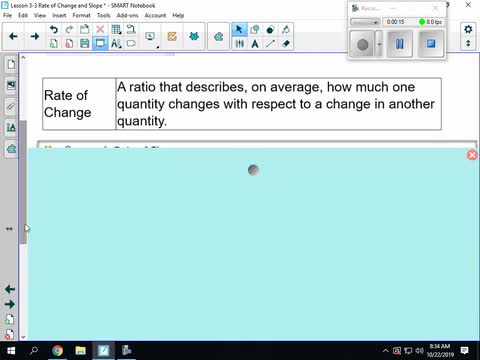Click the document camera icon
The width and height of the screenshot is (480, 360).
tap(131, 29)
